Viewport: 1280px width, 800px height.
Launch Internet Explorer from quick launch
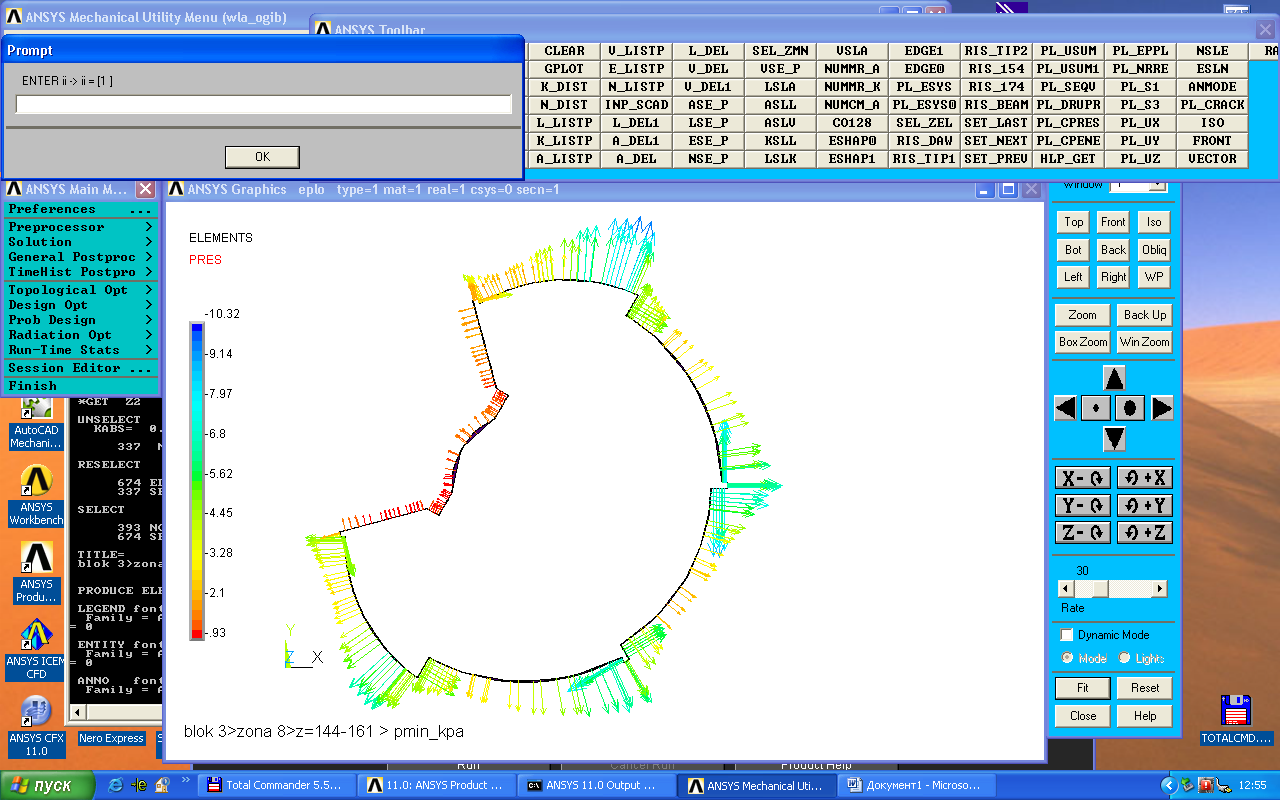click(x=116, y=785)
